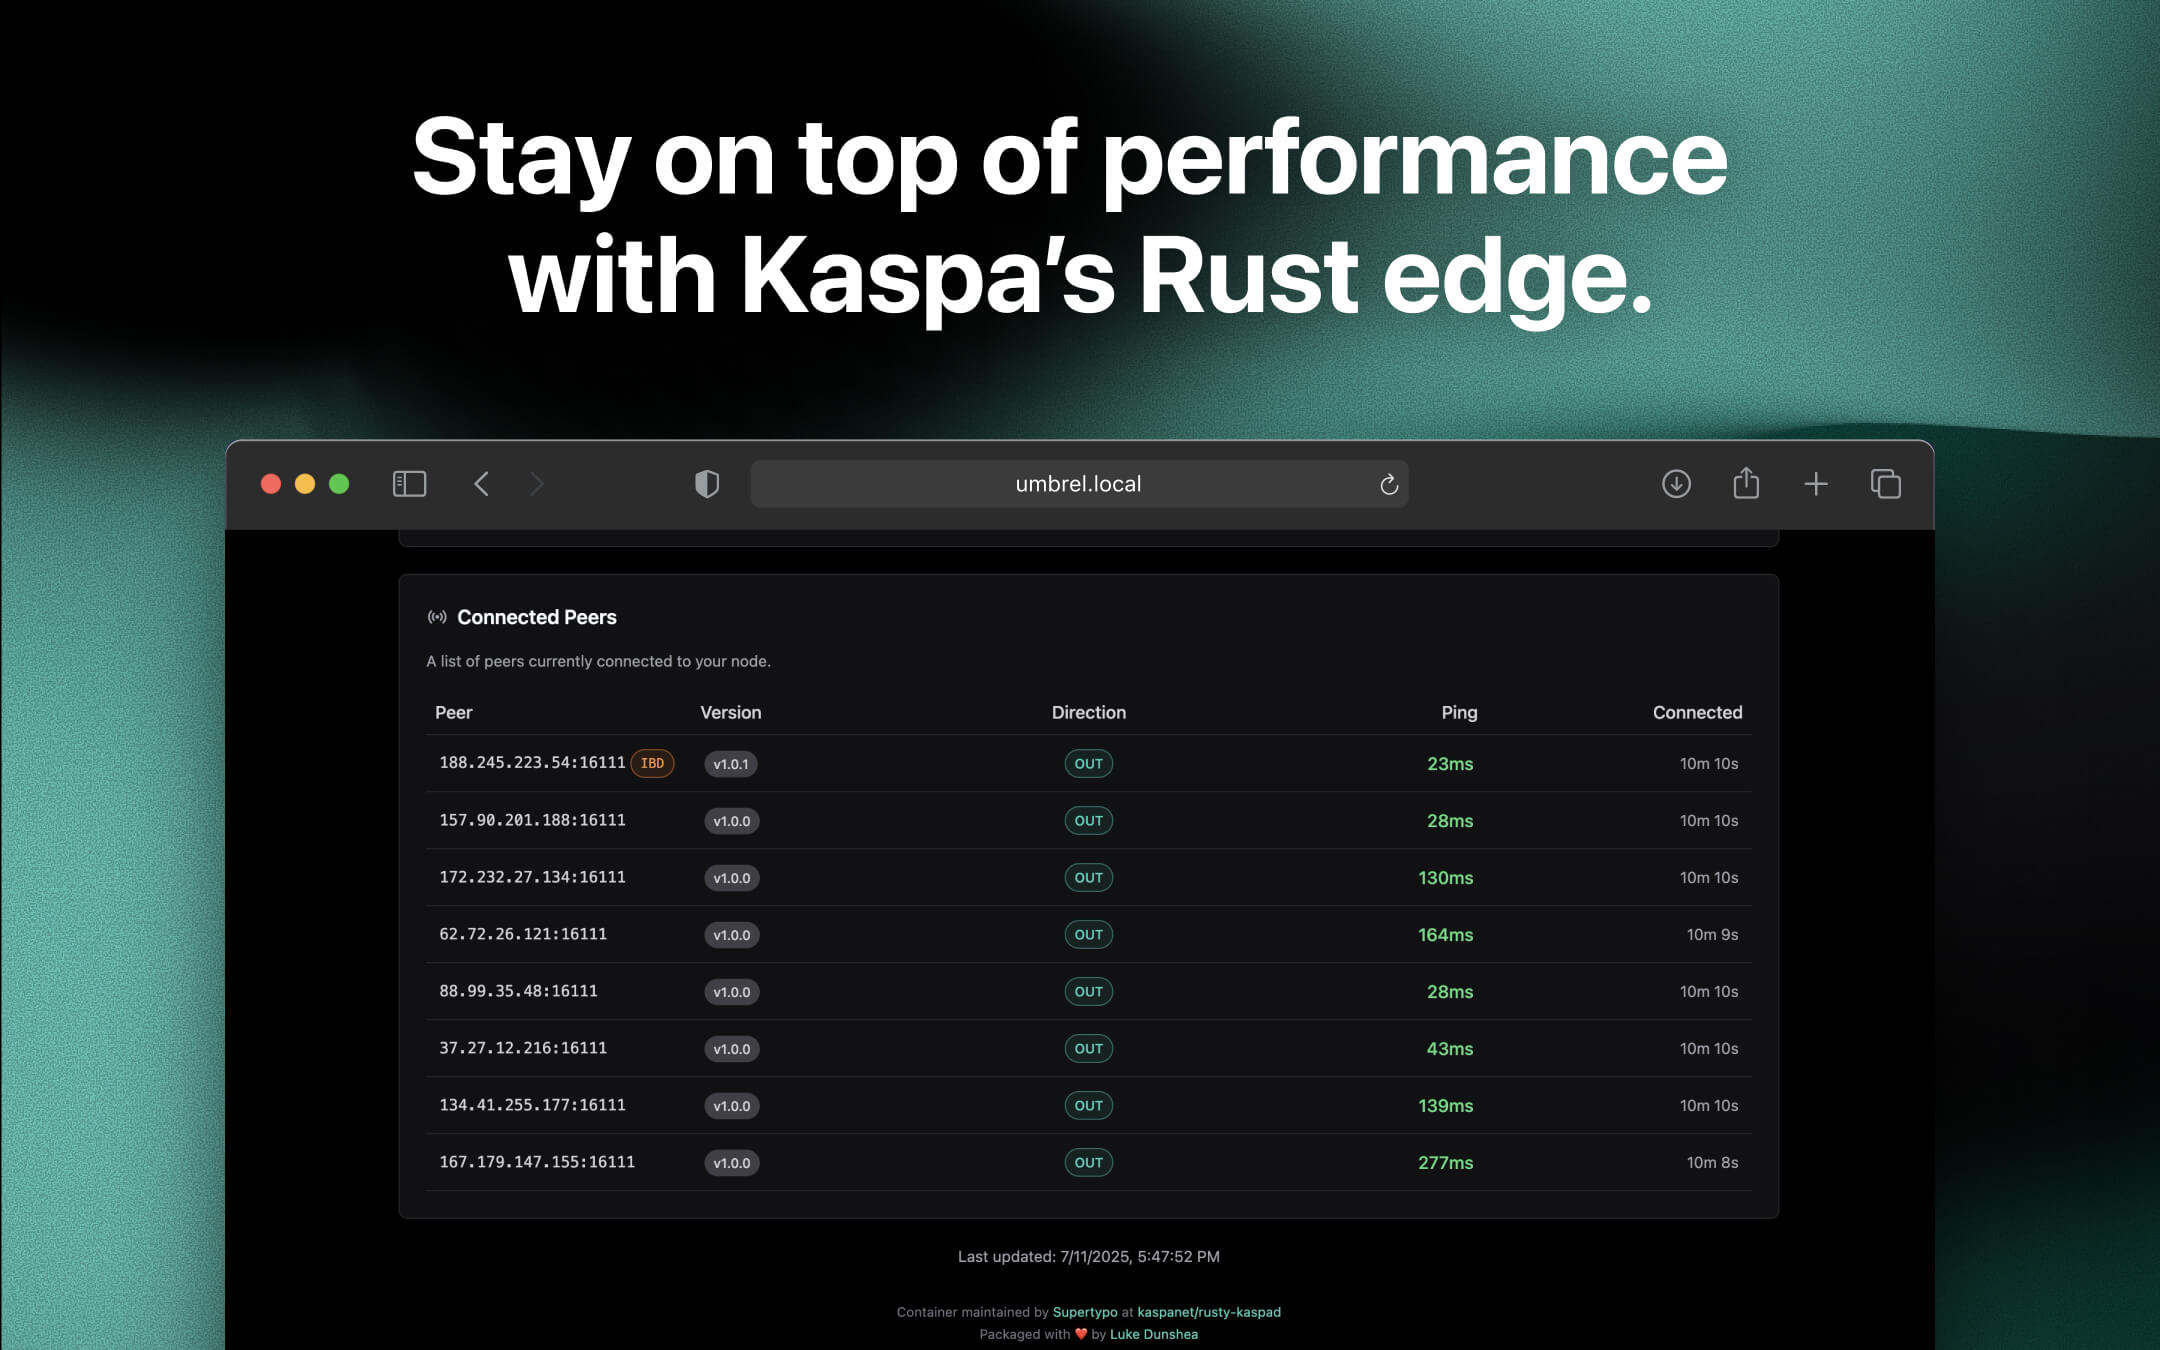Click the browser back navigation arrow
The image size is (2160, 1350).
(x=482, y=483)
